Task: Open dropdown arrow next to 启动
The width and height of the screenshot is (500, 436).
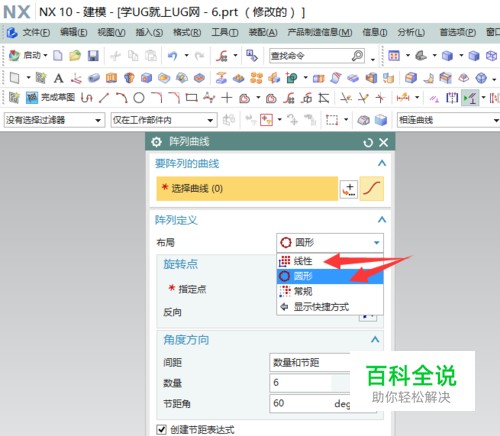Action: (45, 55)
